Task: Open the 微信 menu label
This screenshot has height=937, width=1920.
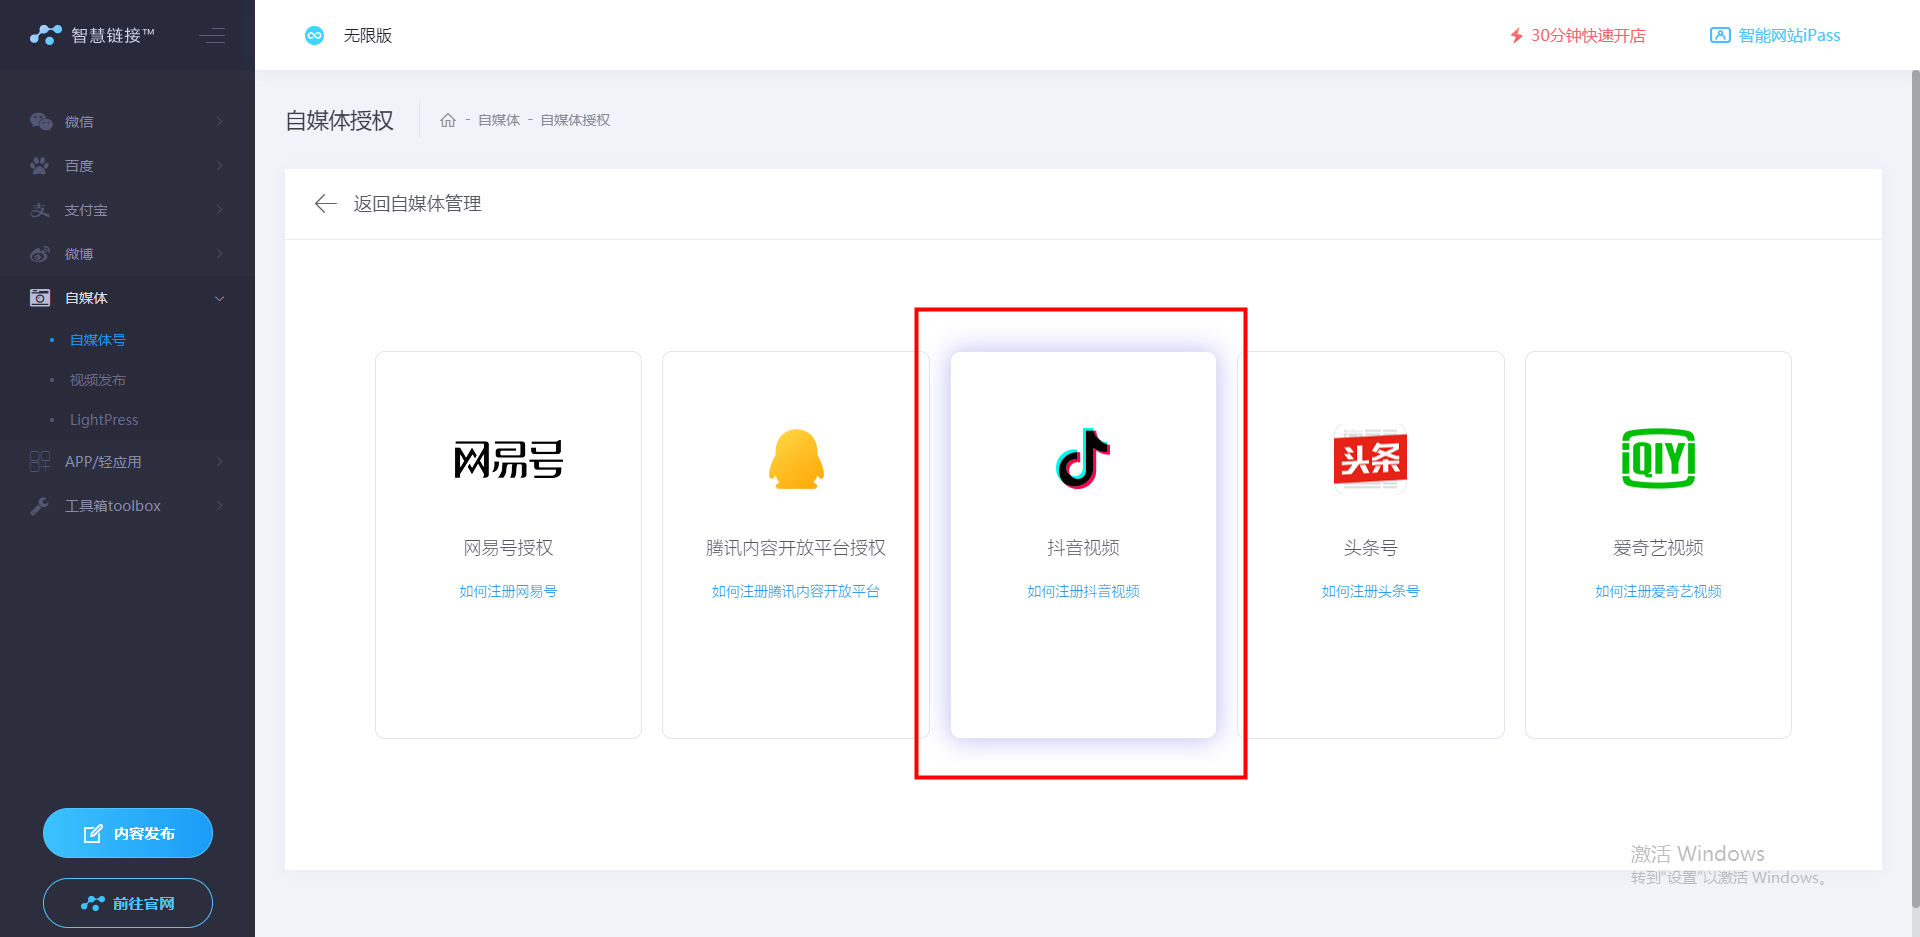Action: (79, 122)
